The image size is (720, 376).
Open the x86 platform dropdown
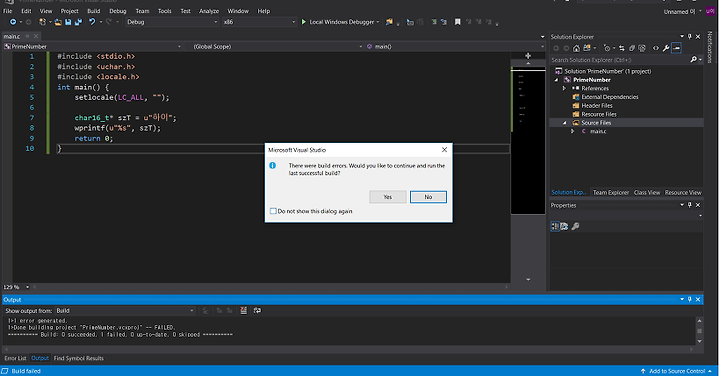point(259,22)
